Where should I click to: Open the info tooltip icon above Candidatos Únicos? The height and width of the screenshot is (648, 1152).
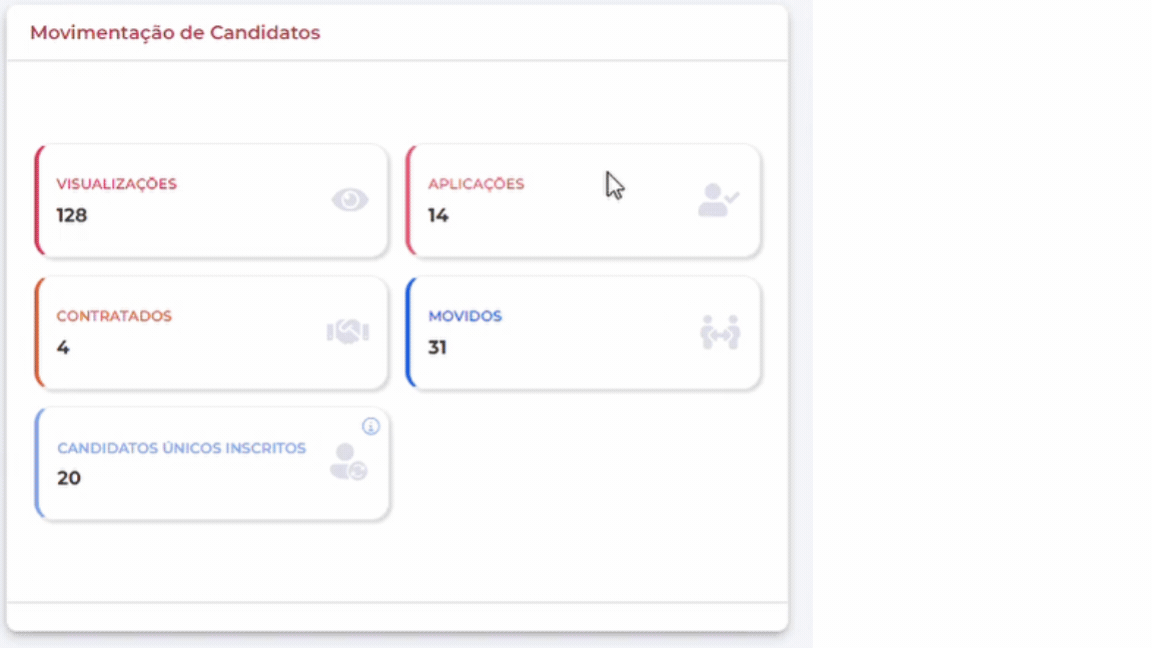click(x=372, y=427)
